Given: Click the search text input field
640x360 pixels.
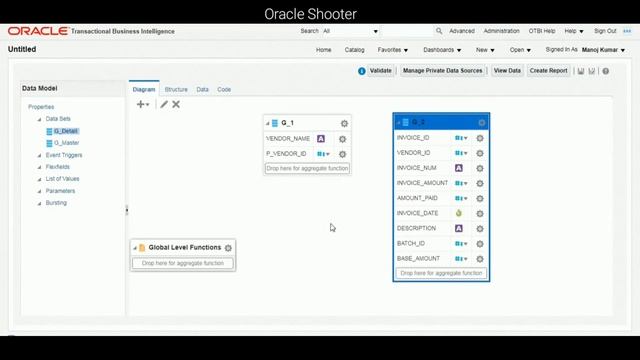Looking at the screenshot, I should click(407, 31).
